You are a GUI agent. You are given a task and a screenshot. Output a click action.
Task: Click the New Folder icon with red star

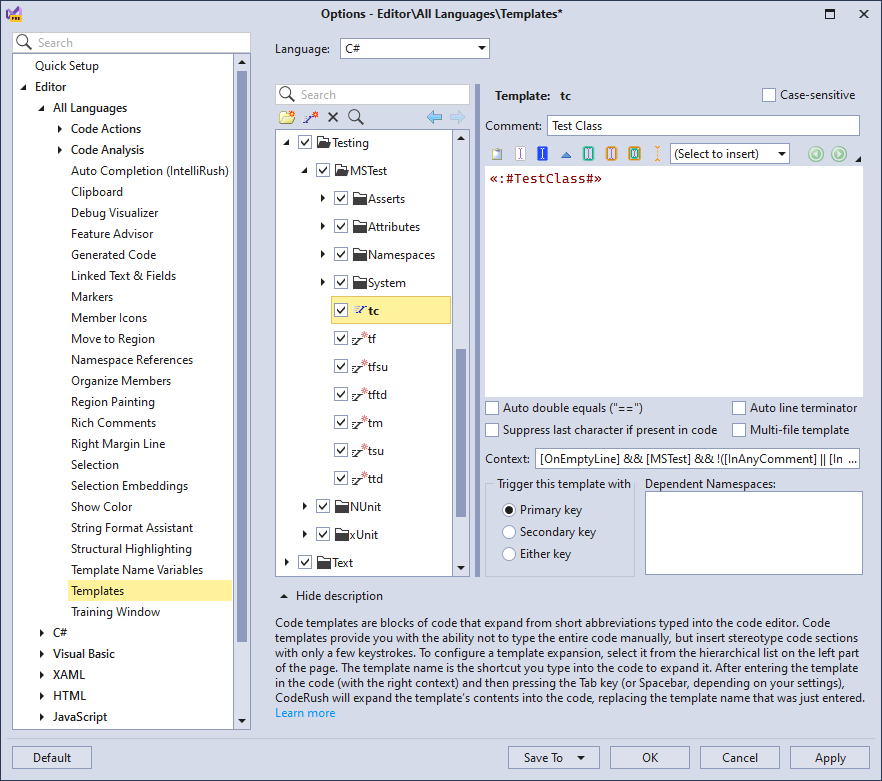287,117
